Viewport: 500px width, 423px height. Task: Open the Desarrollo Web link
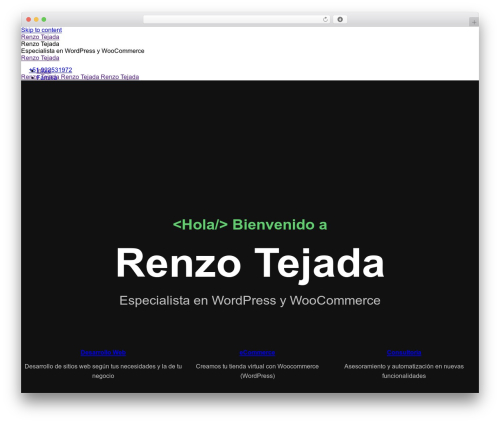[x=103, y=352]
